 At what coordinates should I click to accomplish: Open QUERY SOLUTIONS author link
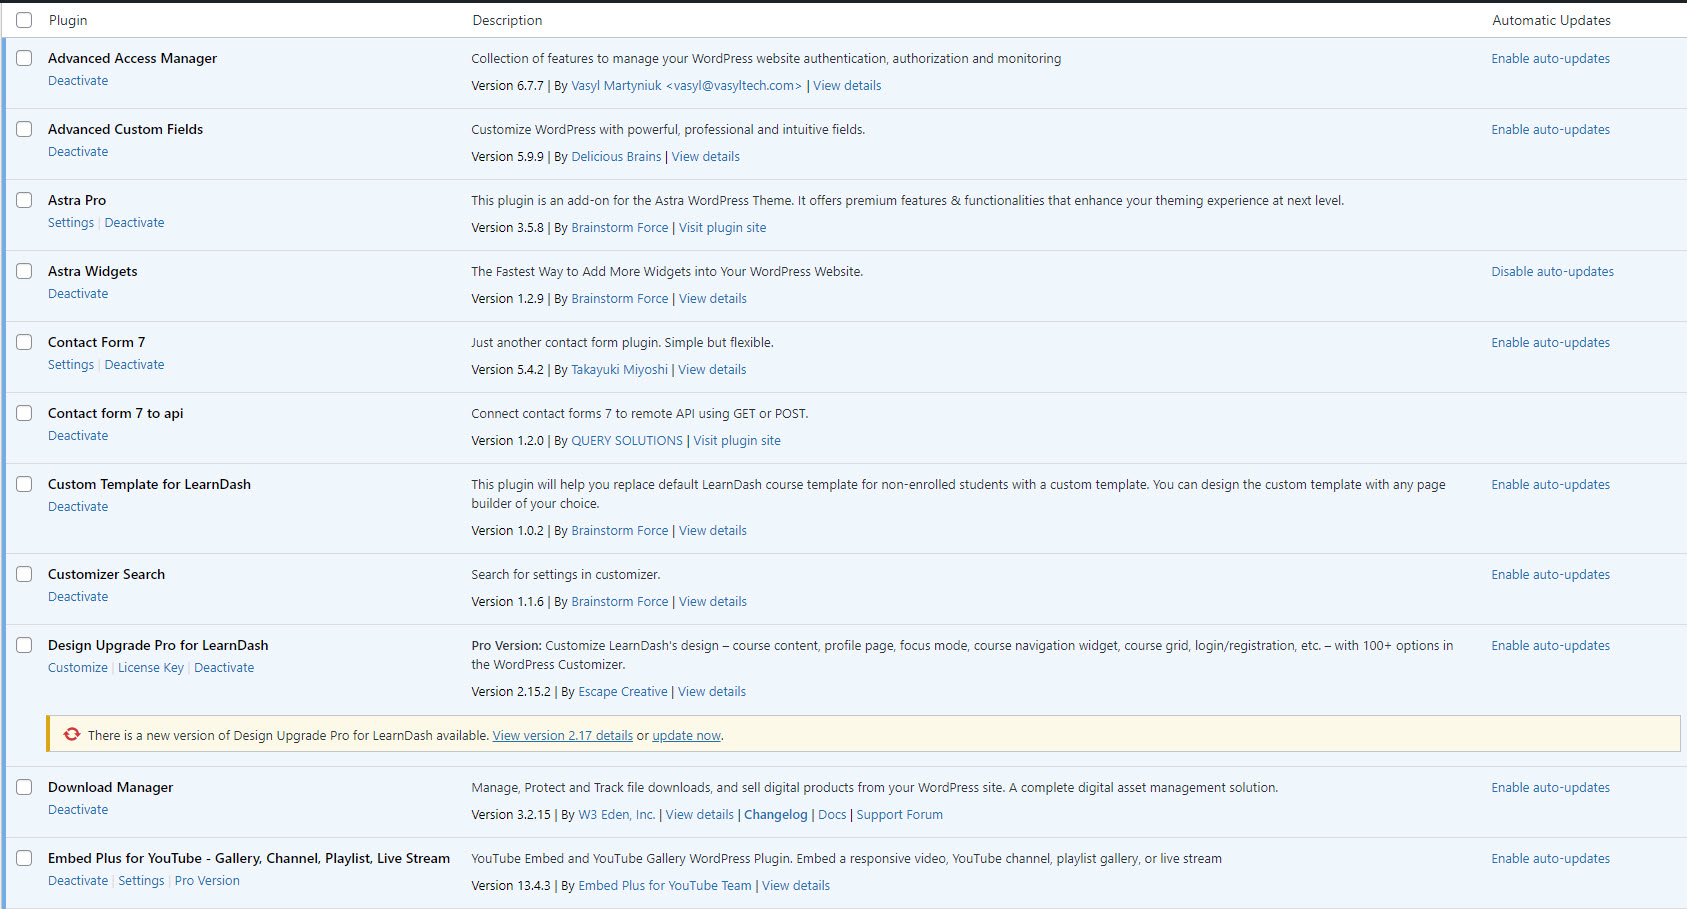click(x=627, y=441)
